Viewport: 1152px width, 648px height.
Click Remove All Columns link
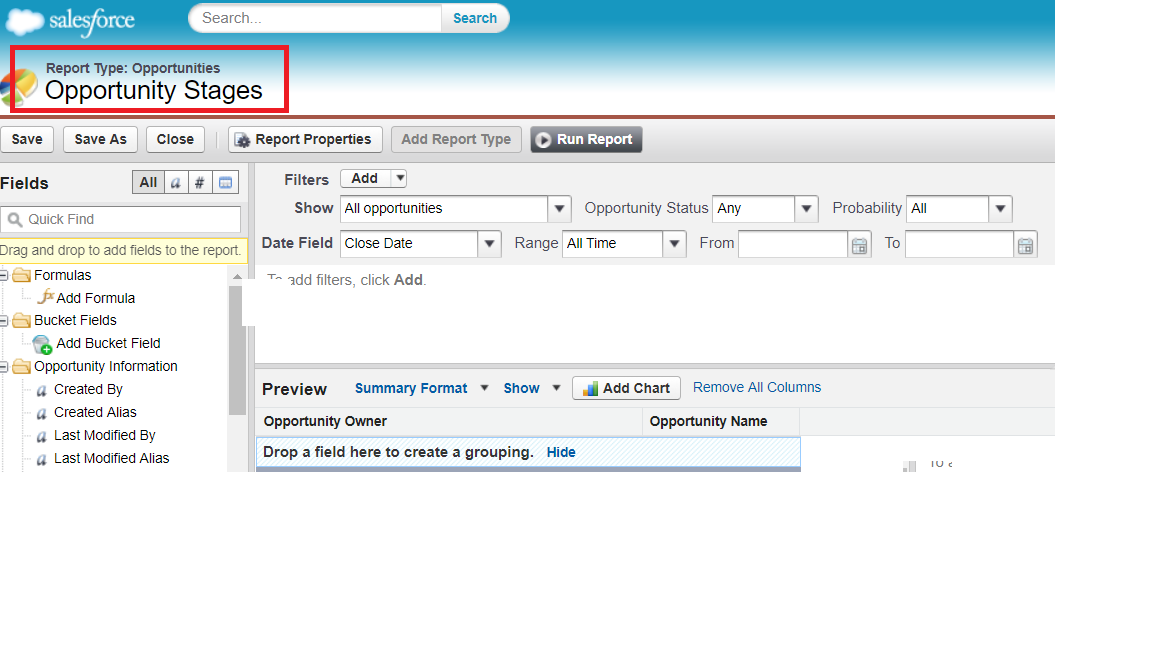[757, 387]
